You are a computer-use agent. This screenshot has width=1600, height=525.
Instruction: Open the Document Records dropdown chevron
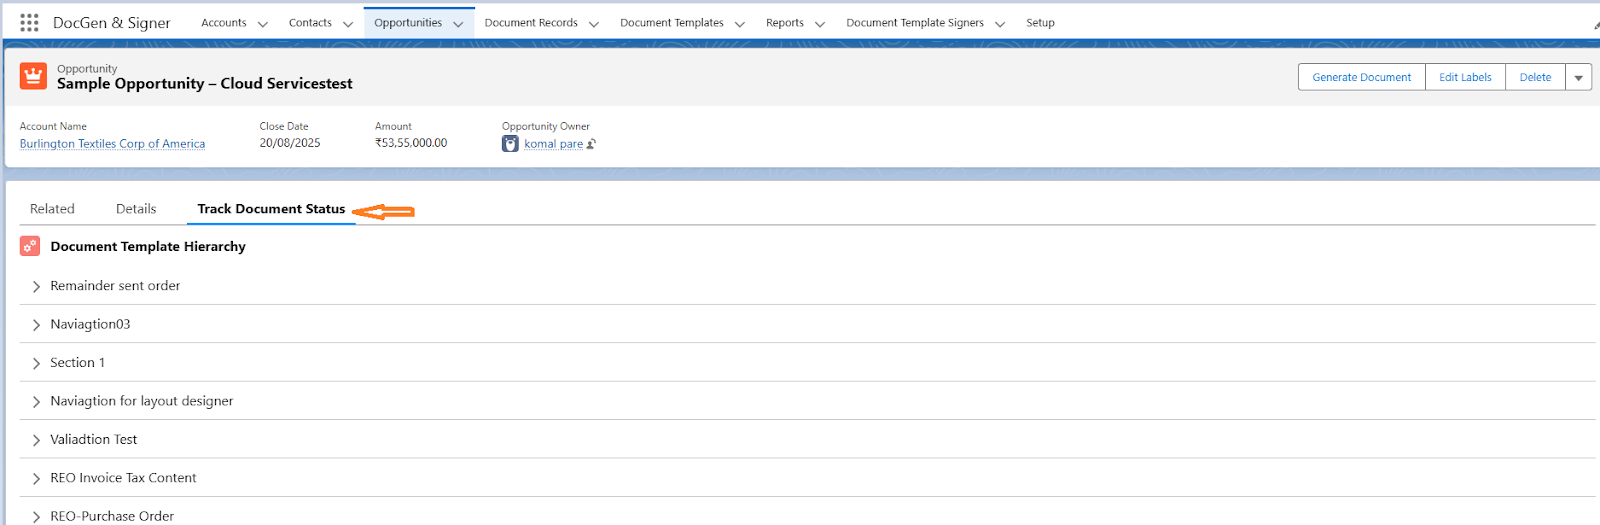coord(594,24)
